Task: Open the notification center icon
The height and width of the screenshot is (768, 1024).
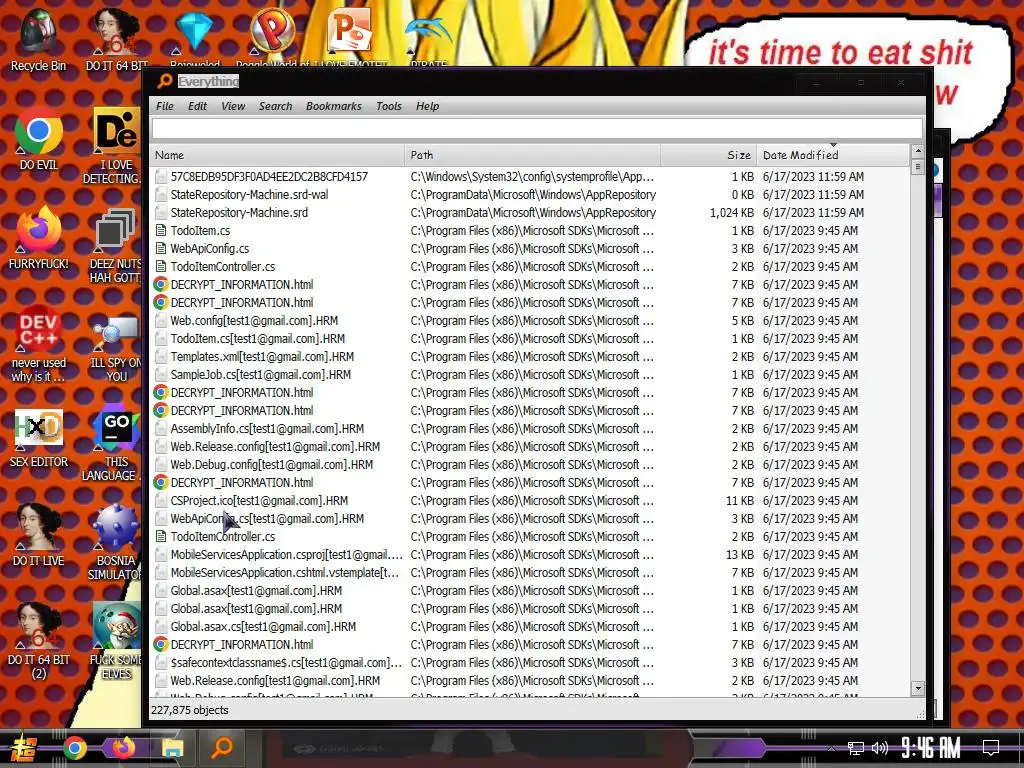Action: [991, 748]
